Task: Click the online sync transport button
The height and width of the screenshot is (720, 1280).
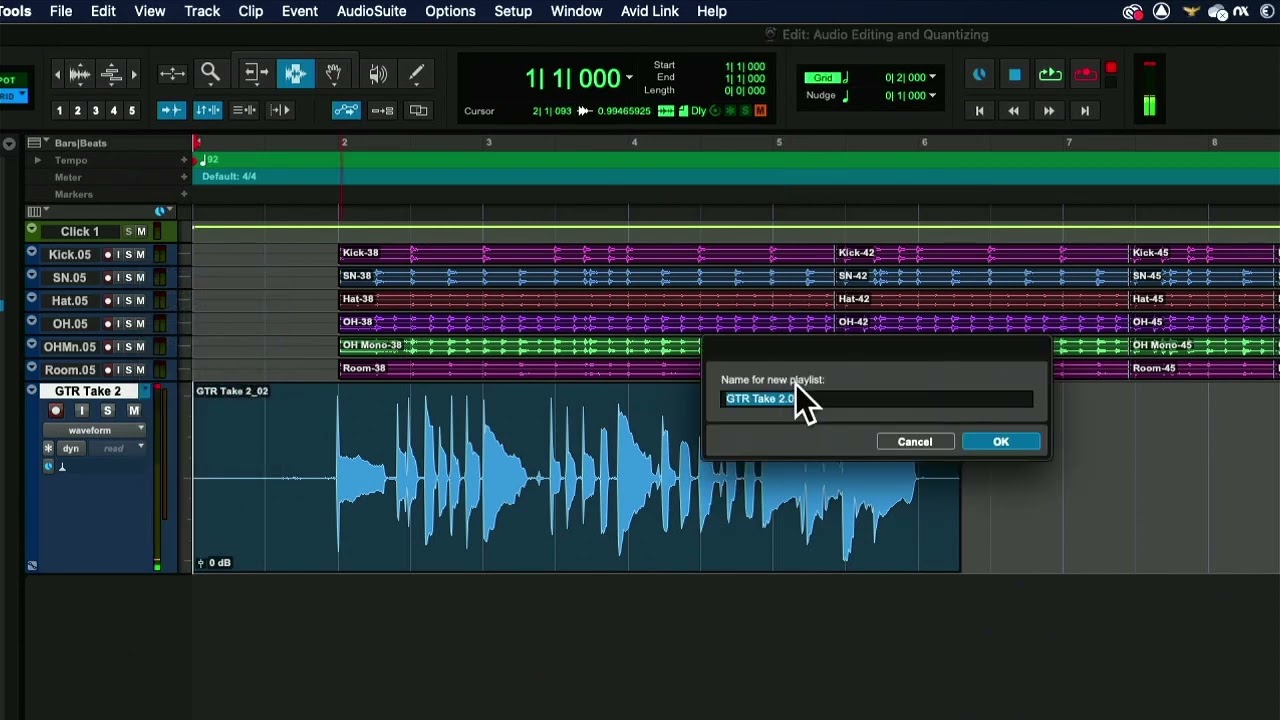Action: 979,74
